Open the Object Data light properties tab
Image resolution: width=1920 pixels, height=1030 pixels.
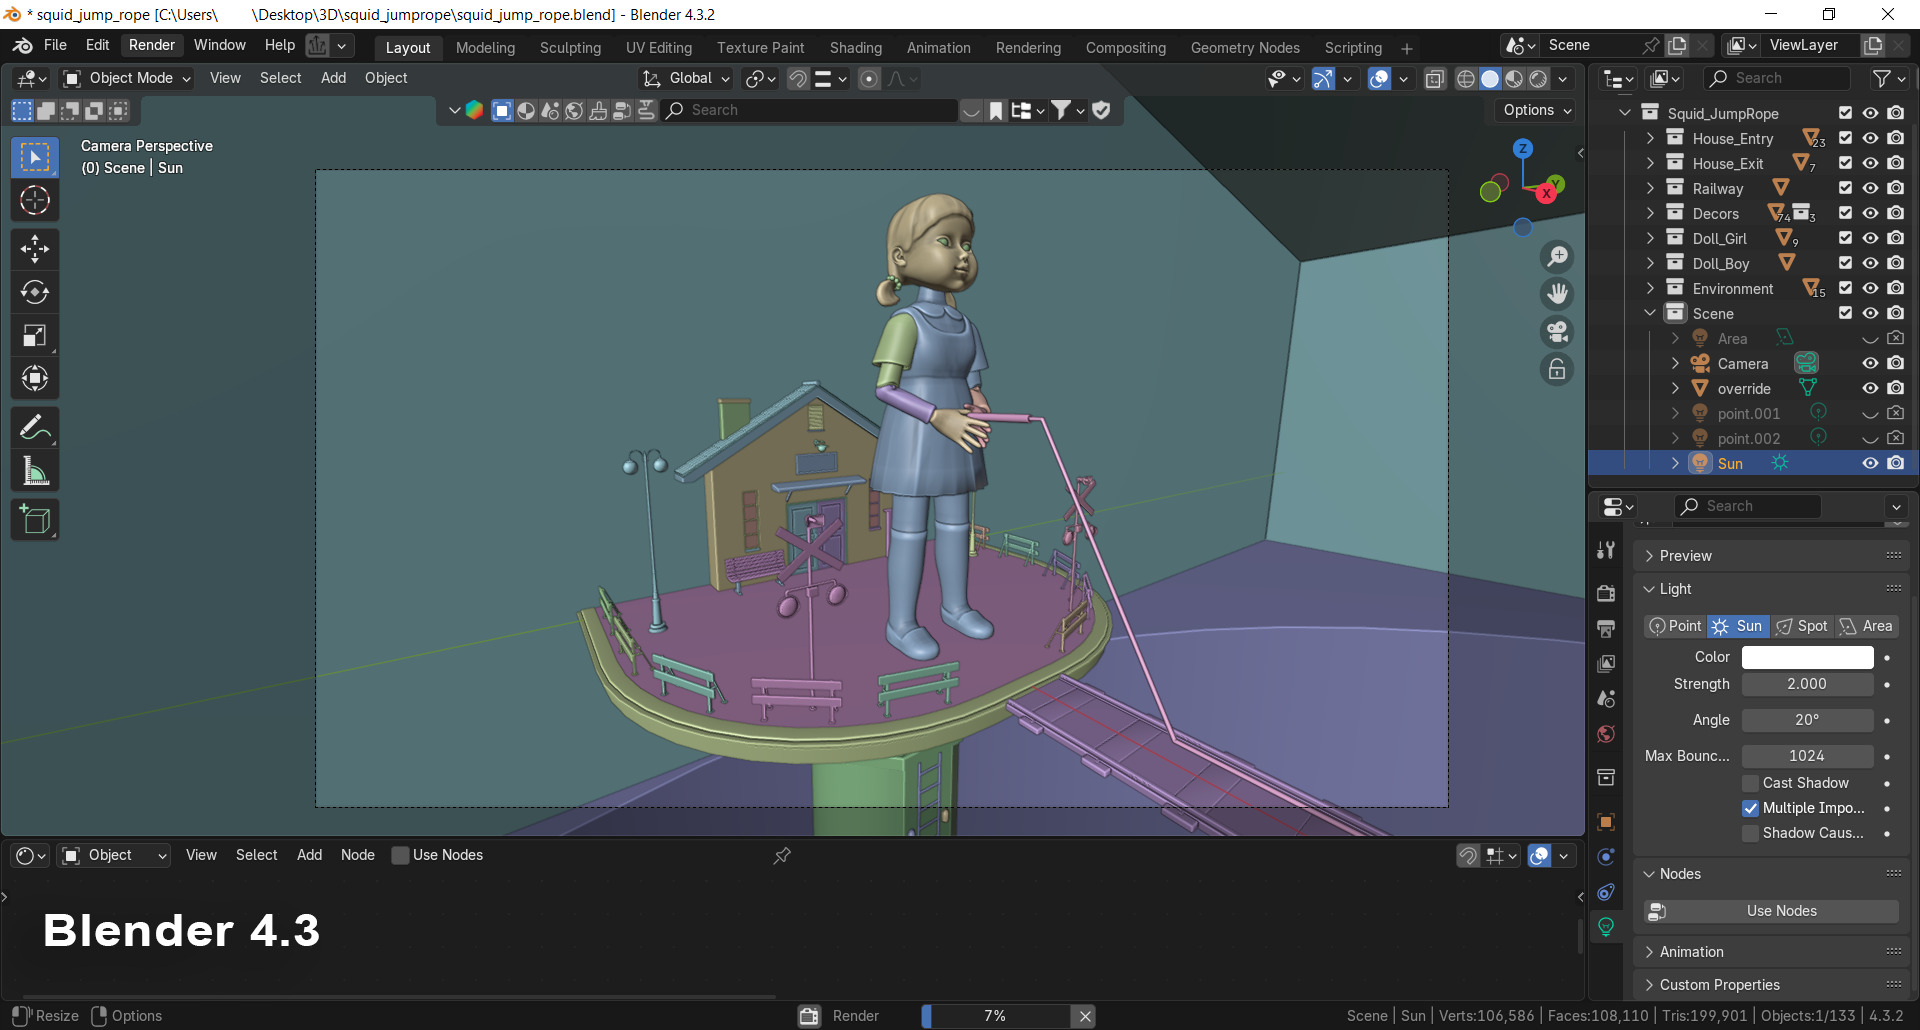(x=1606, y=927)
